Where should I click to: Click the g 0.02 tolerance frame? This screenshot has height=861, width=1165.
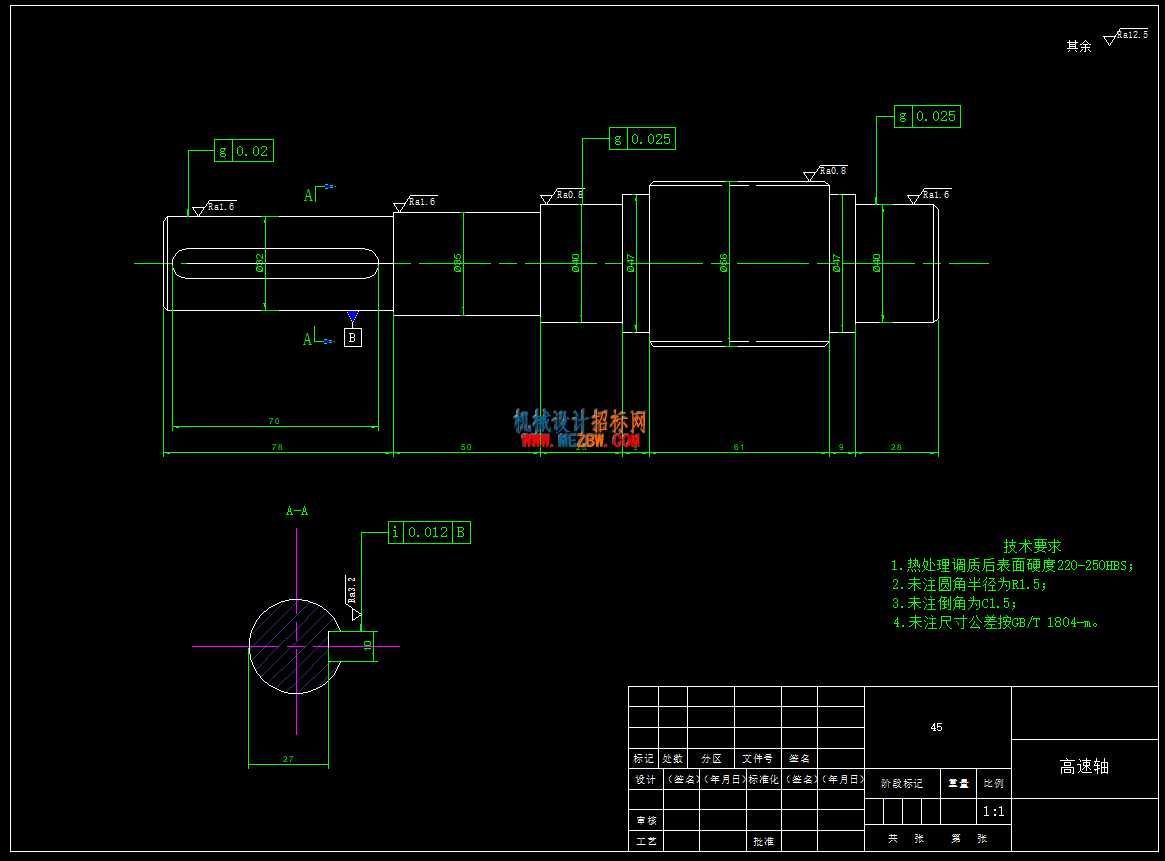pyautogui.click(x=244, y=151)
